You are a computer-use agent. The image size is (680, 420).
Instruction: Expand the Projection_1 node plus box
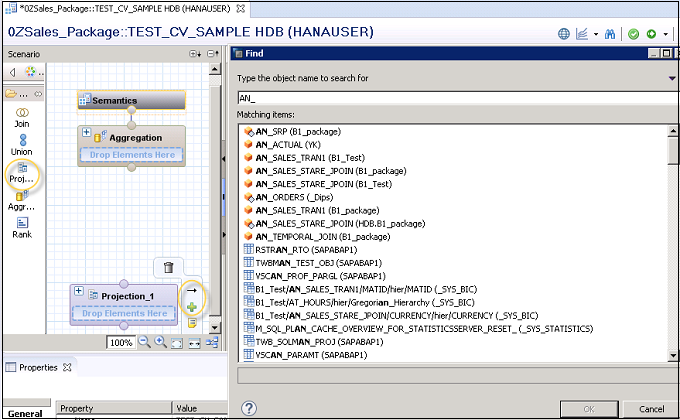click(x=79, y=294)
